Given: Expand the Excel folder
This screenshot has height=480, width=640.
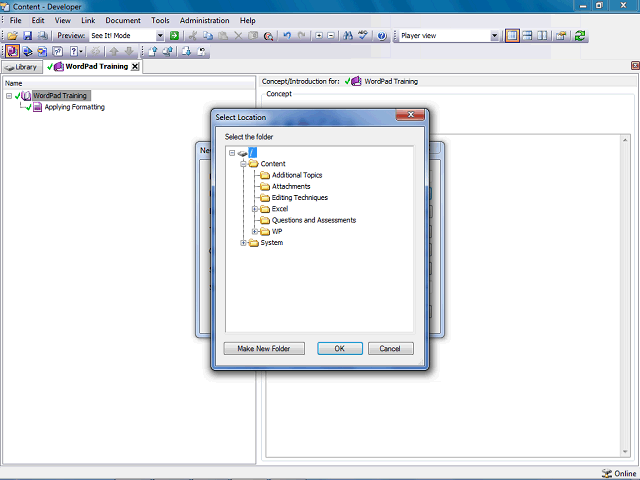Looking at the screenshot, I should pyautogui.click(x=255, y=209).
